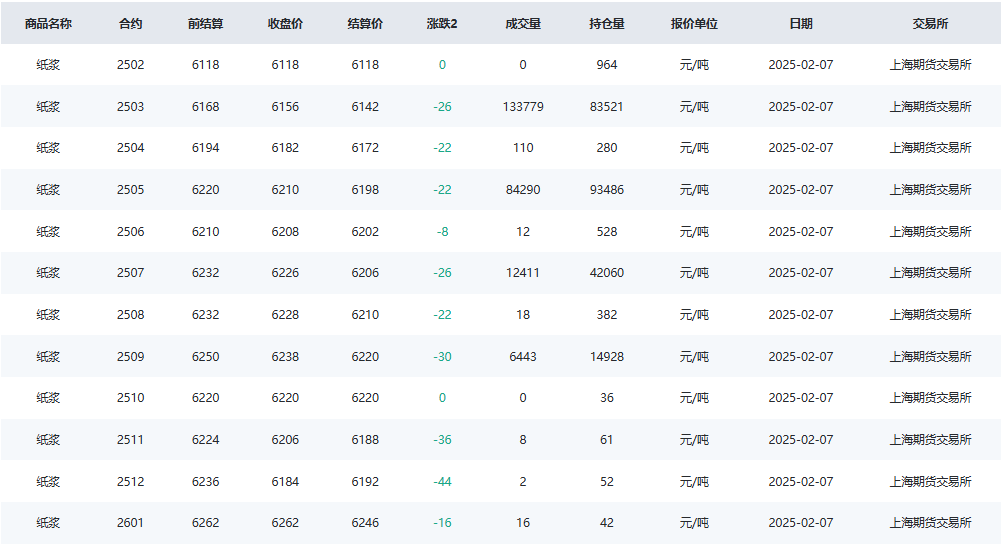Select the 合约 column header
The image size is (1002, 556).
[130, 24]
